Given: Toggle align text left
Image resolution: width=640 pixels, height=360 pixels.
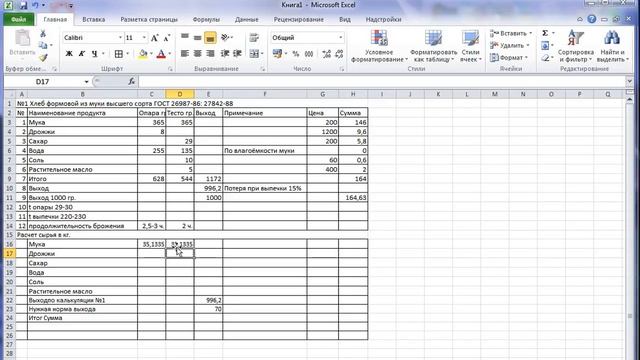Looking at the screenshot, I should pyautogui.click(x=185, y=53).
